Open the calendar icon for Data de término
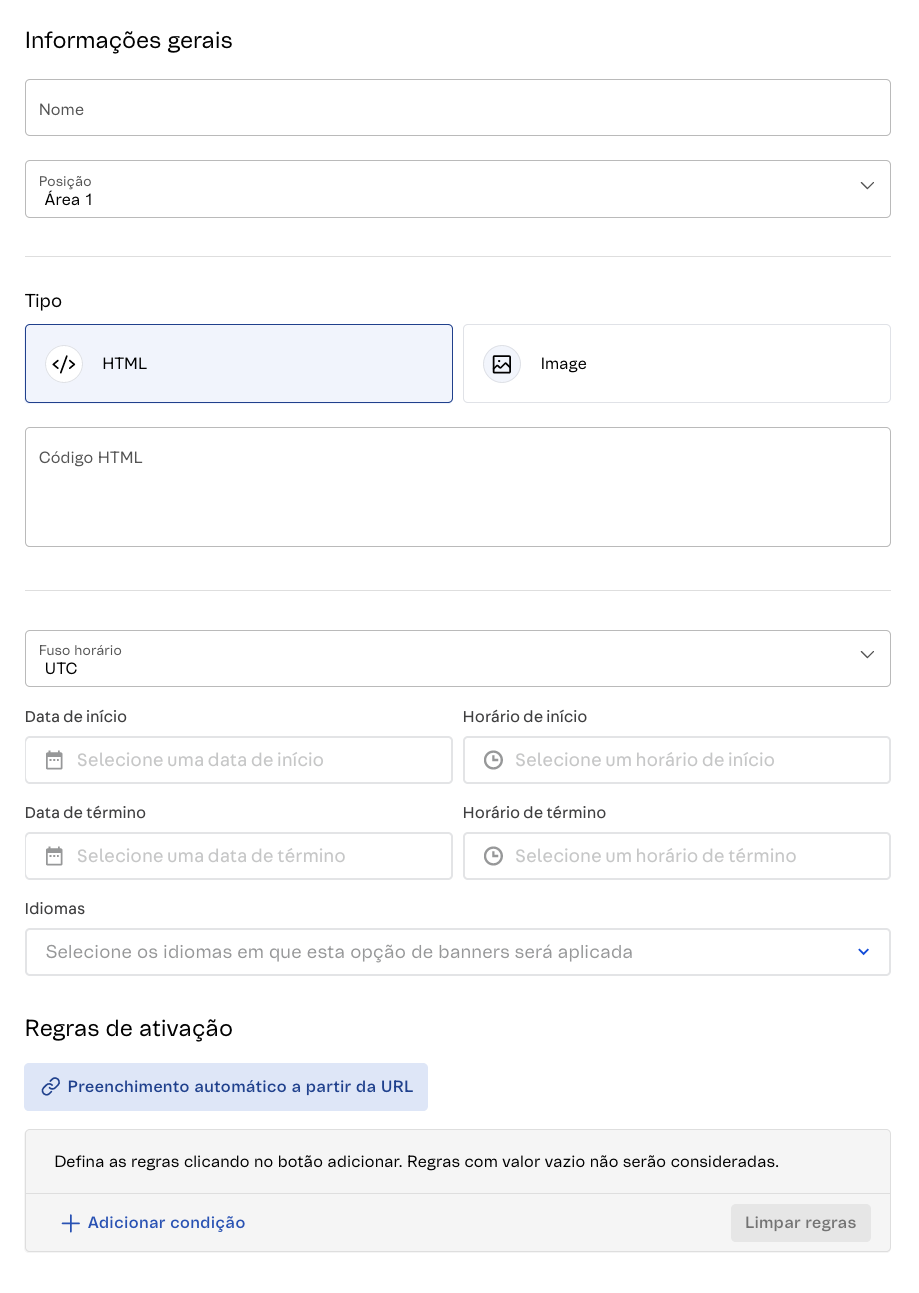This screenshot has width=919, height=1293. tap(53, 856)
